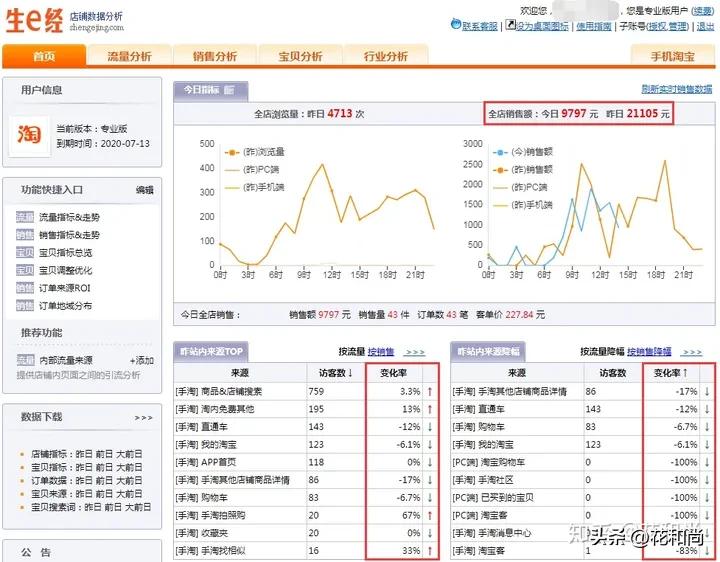Click 退出 to log out
Screen dimensions: 720x562
705,26
